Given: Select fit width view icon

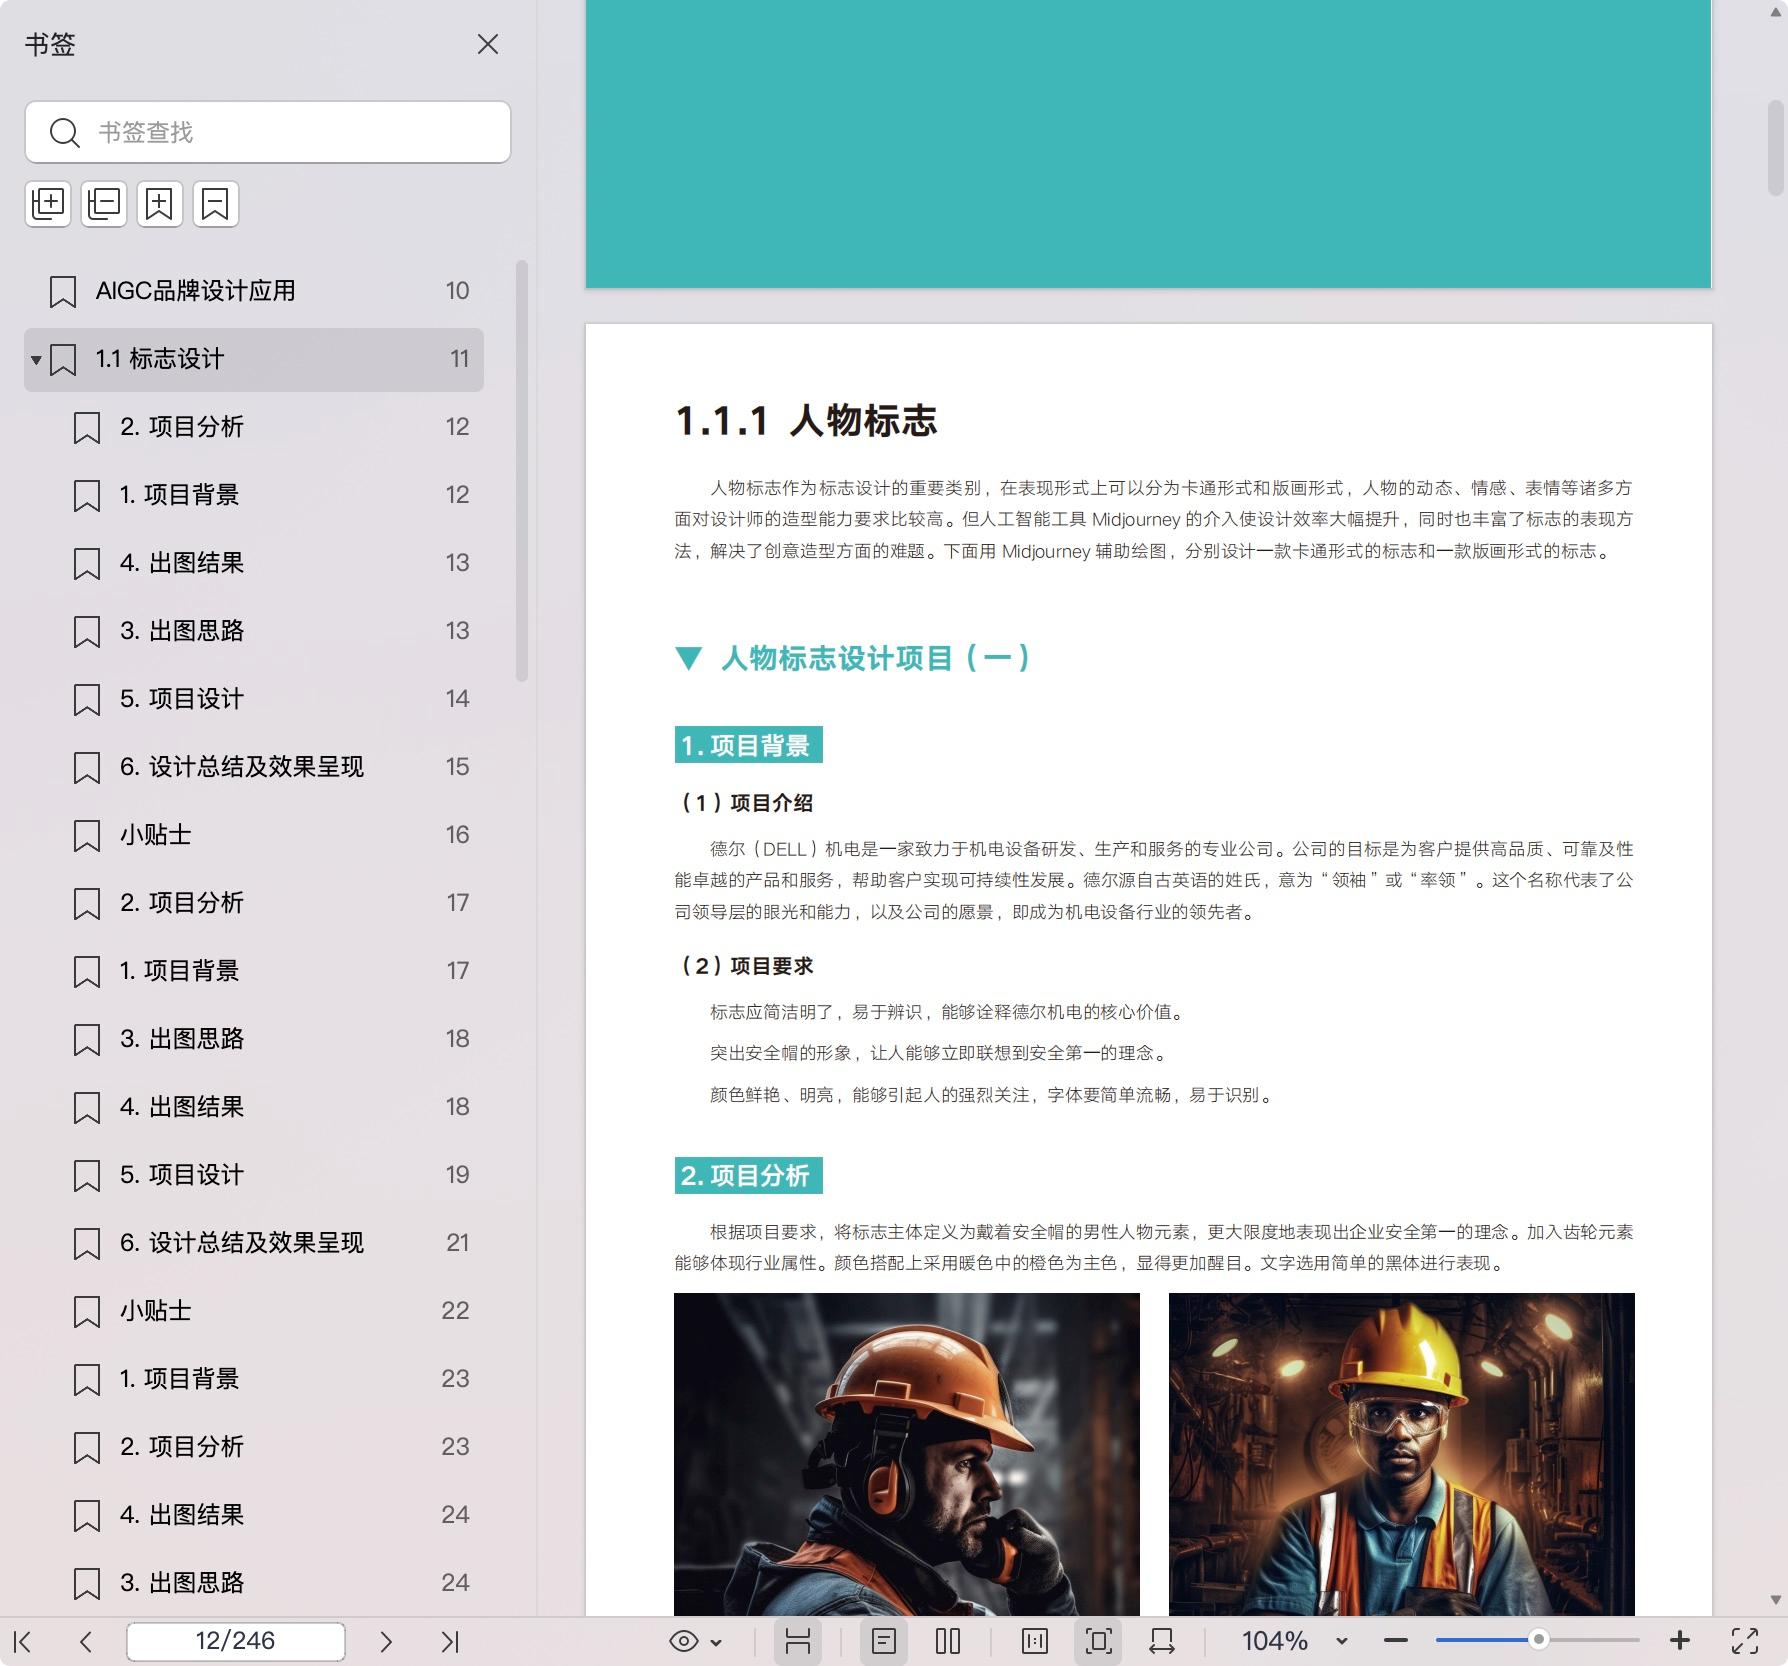Looking at the screenshot, I should point(1162,1641).
